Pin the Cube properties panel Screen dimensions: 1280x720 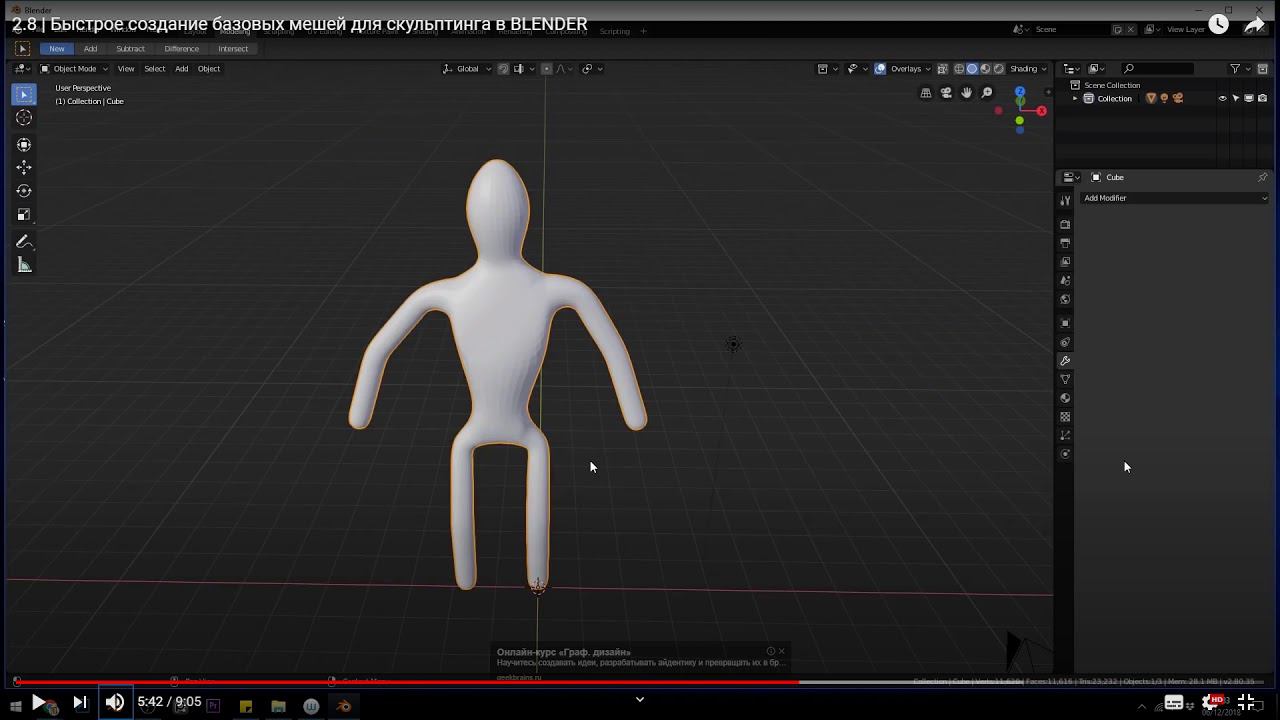pyautogui.click(x=1262, y=177)
